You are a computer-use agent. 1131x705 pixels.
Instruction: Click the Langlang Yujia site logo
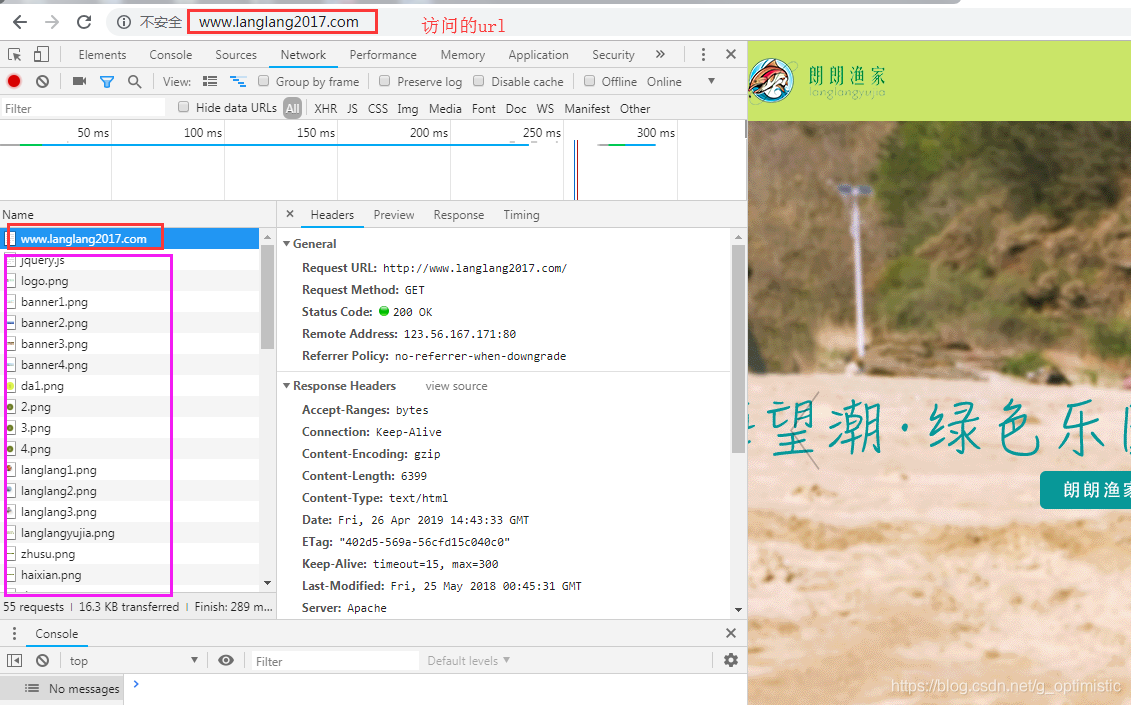tap(771, 81)
